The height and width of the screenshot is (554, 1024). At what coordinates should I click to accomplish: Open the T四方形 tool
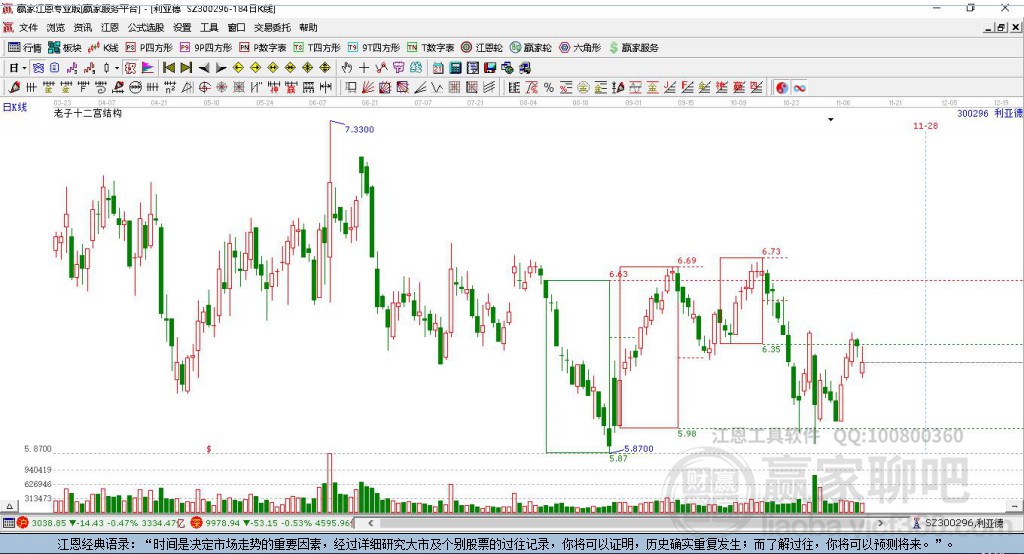pyautogui.click(x=317, y=48)
